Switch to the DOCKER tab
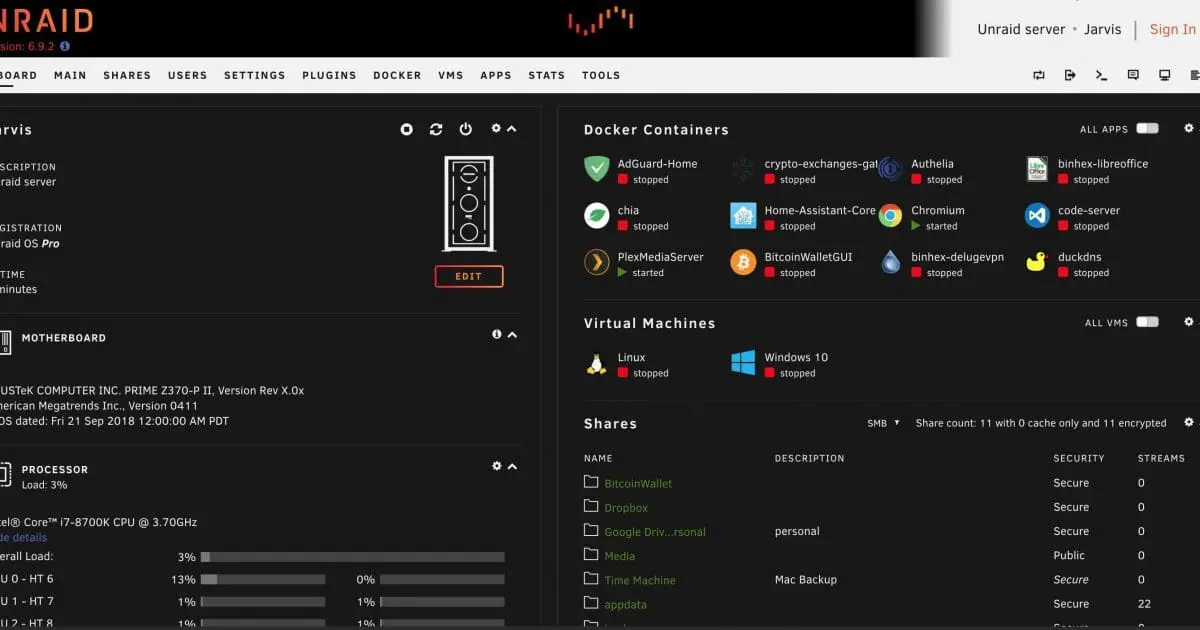1200x630 pixels. point(397,75)
